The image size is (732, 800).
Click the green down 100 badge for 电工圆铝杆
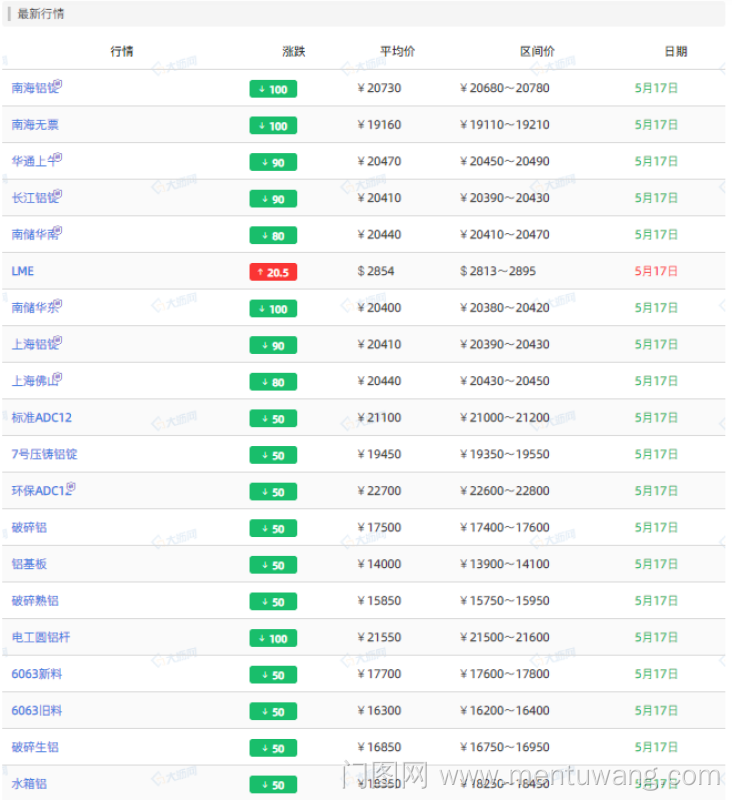point(273,639)
